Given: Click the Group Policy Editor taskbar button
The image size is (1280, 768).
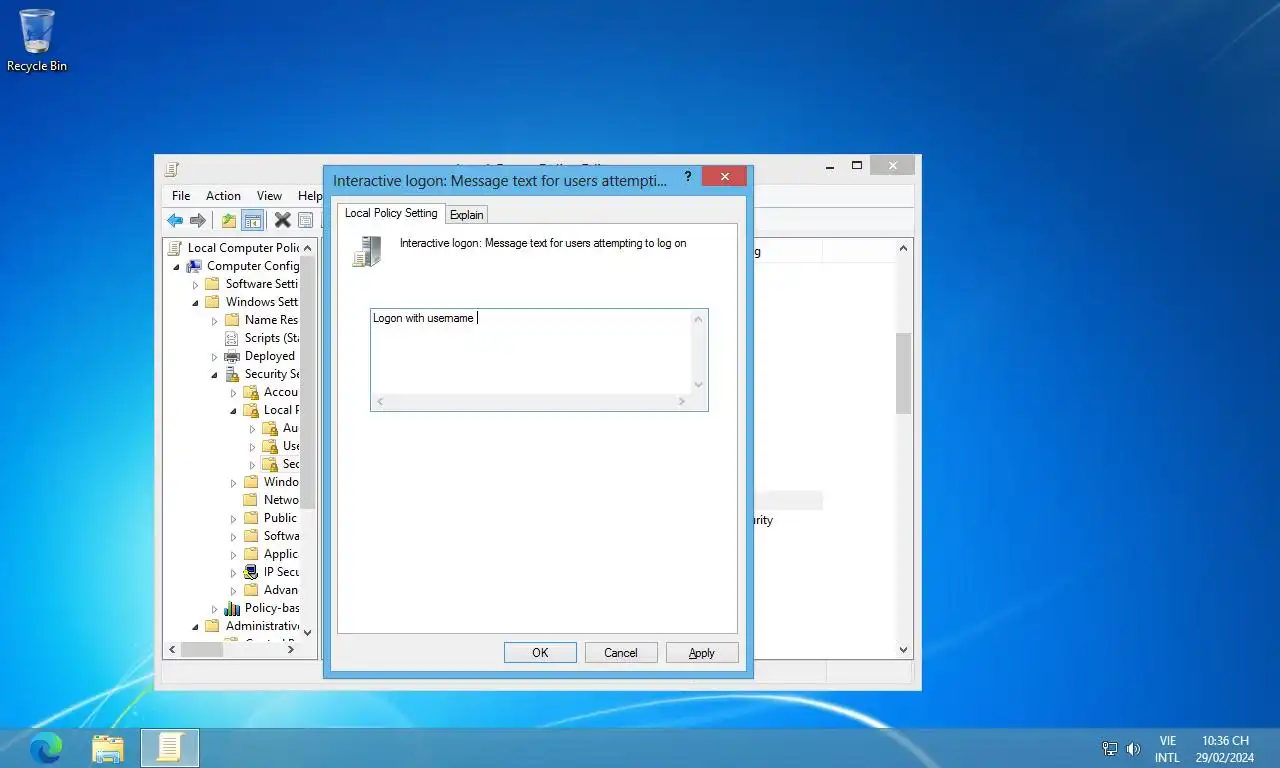Looking at the screenshot, I should point(170,747).
